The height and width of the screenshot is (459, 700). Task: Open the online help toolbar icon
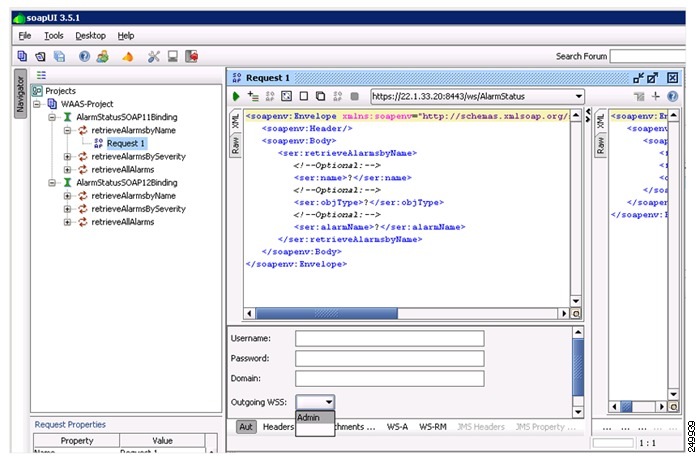pos(84,56)
